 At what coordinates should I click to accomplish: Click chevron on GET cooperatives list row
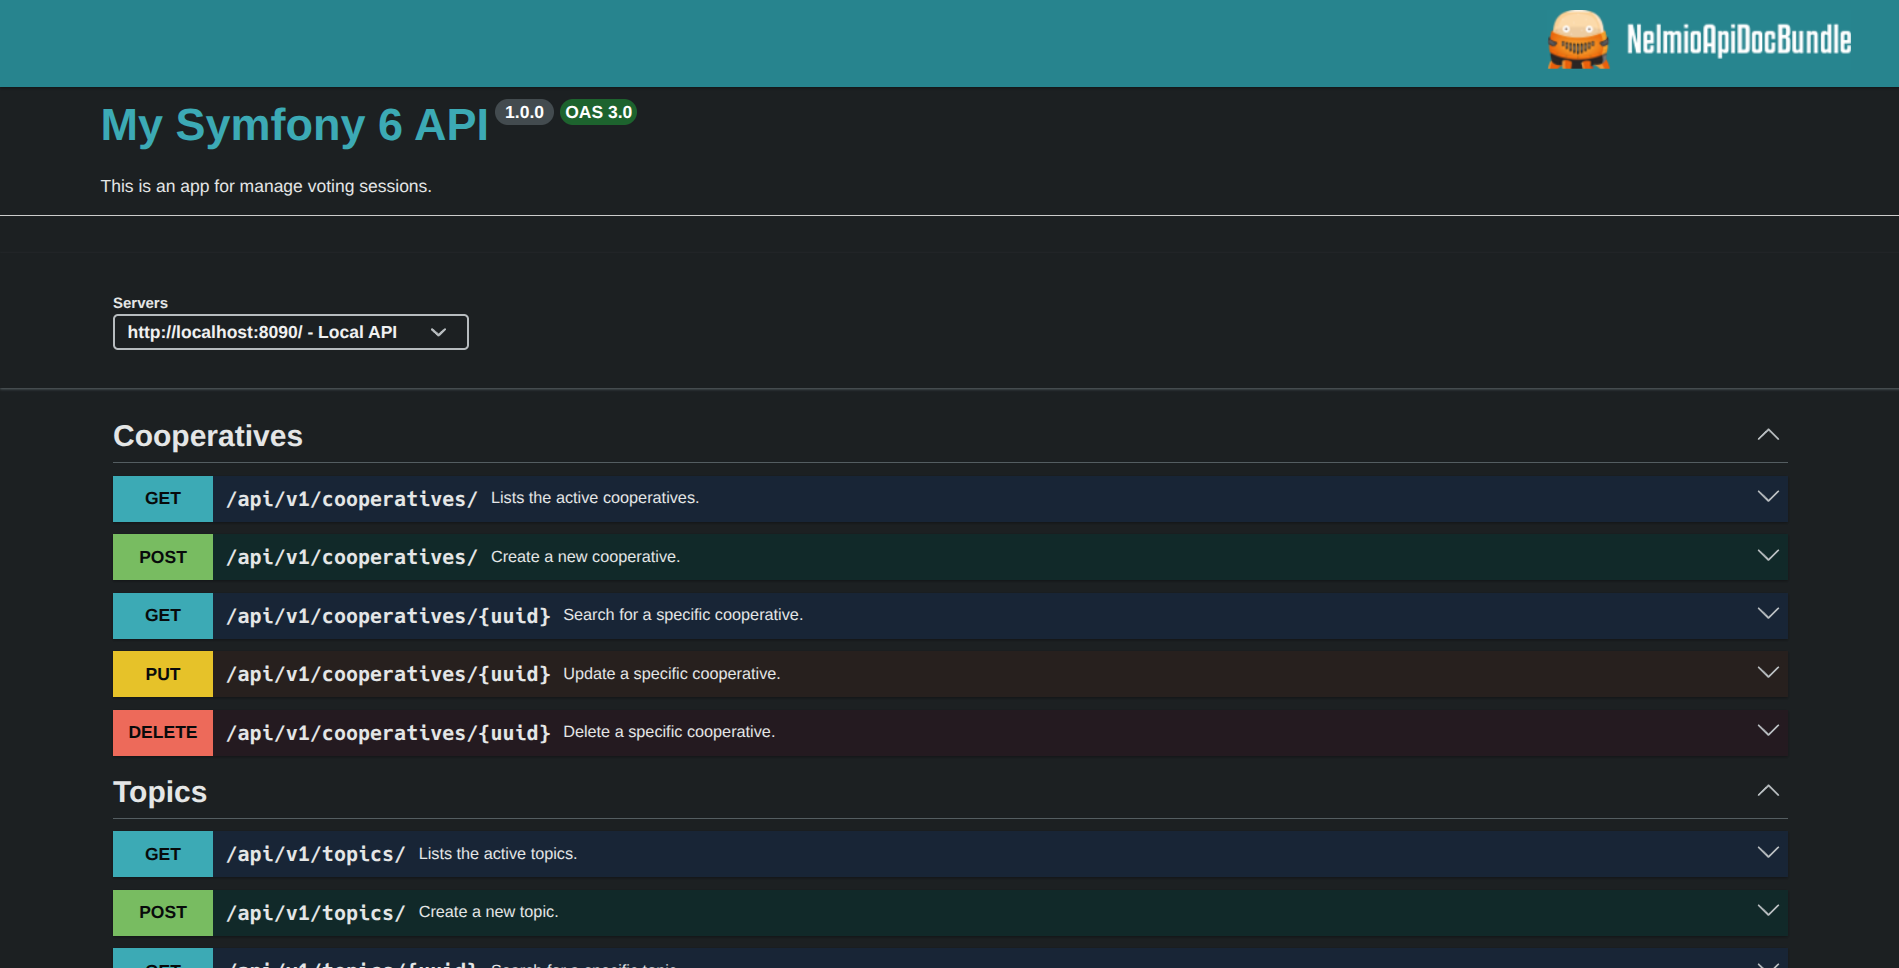(1767, 497)
